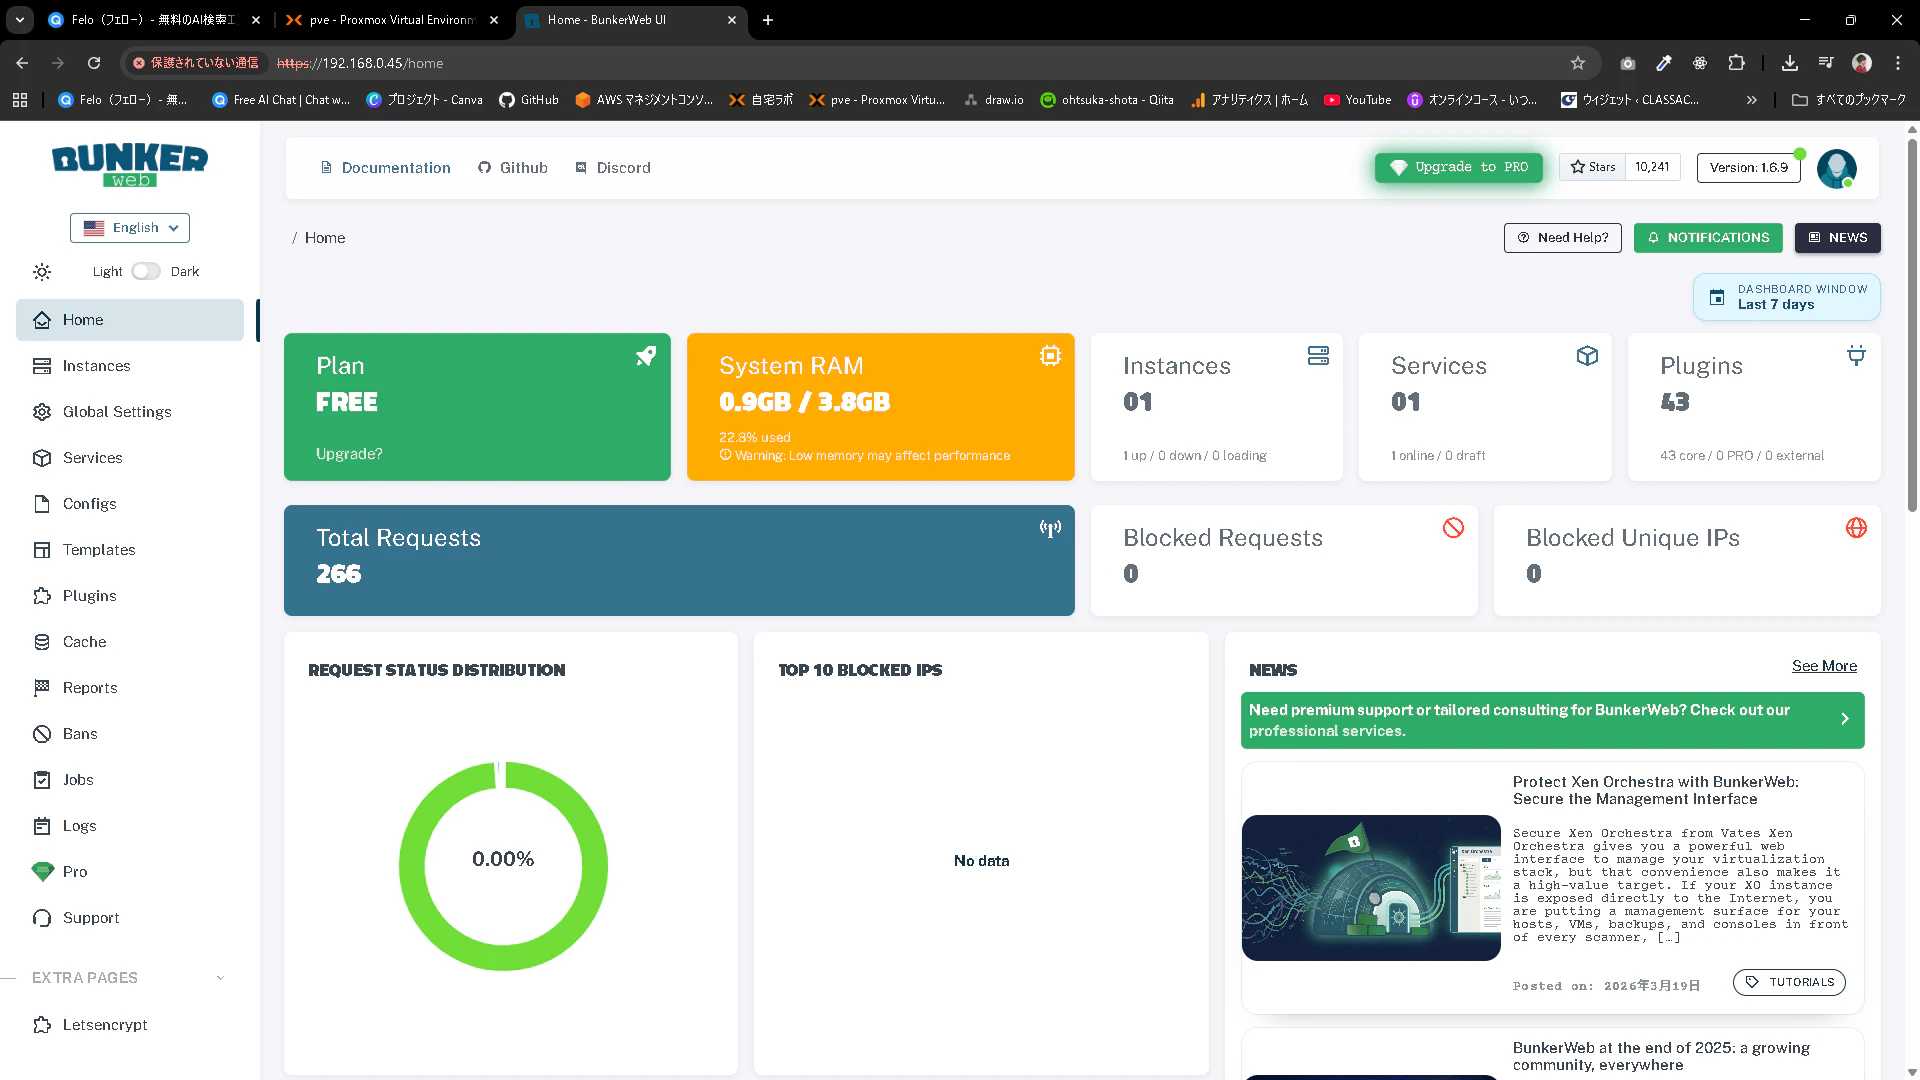
Task: Open the BunkerWeb at the end of 2025 article
Action: click(1660, 1056)
